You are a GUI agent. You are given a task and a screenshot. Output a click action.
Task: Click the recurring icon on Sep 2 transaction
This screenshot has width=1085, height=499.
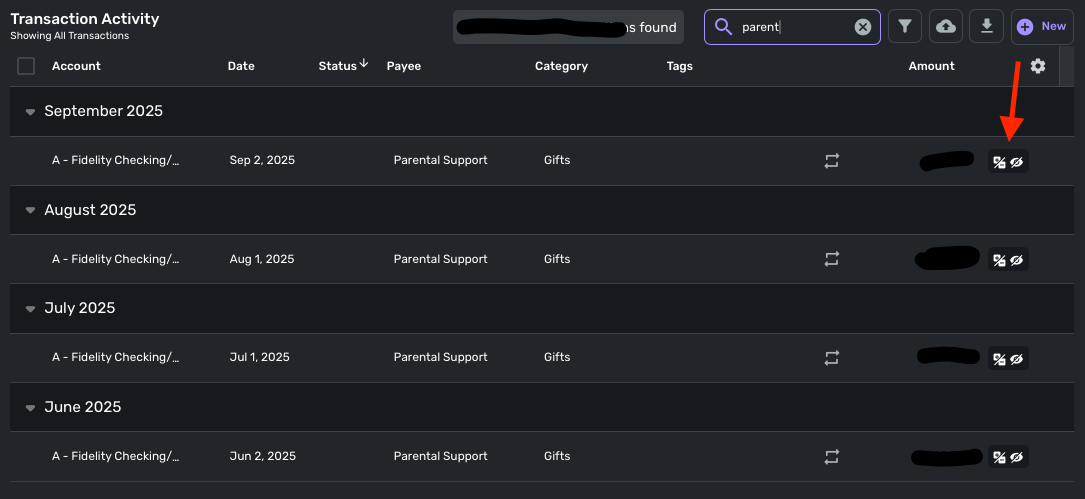pyautogui.click(x=831, y=161)
